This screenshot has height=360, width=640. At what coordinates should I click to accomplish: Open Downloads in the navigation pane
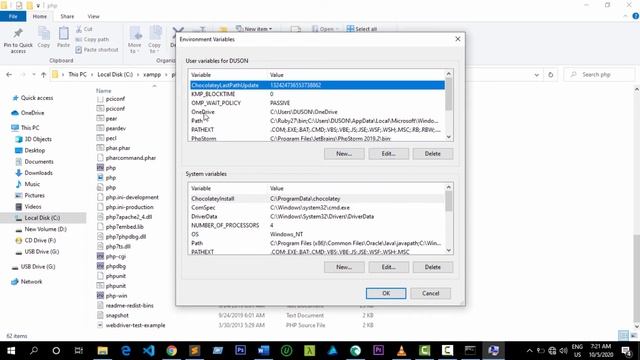point(38,173)
